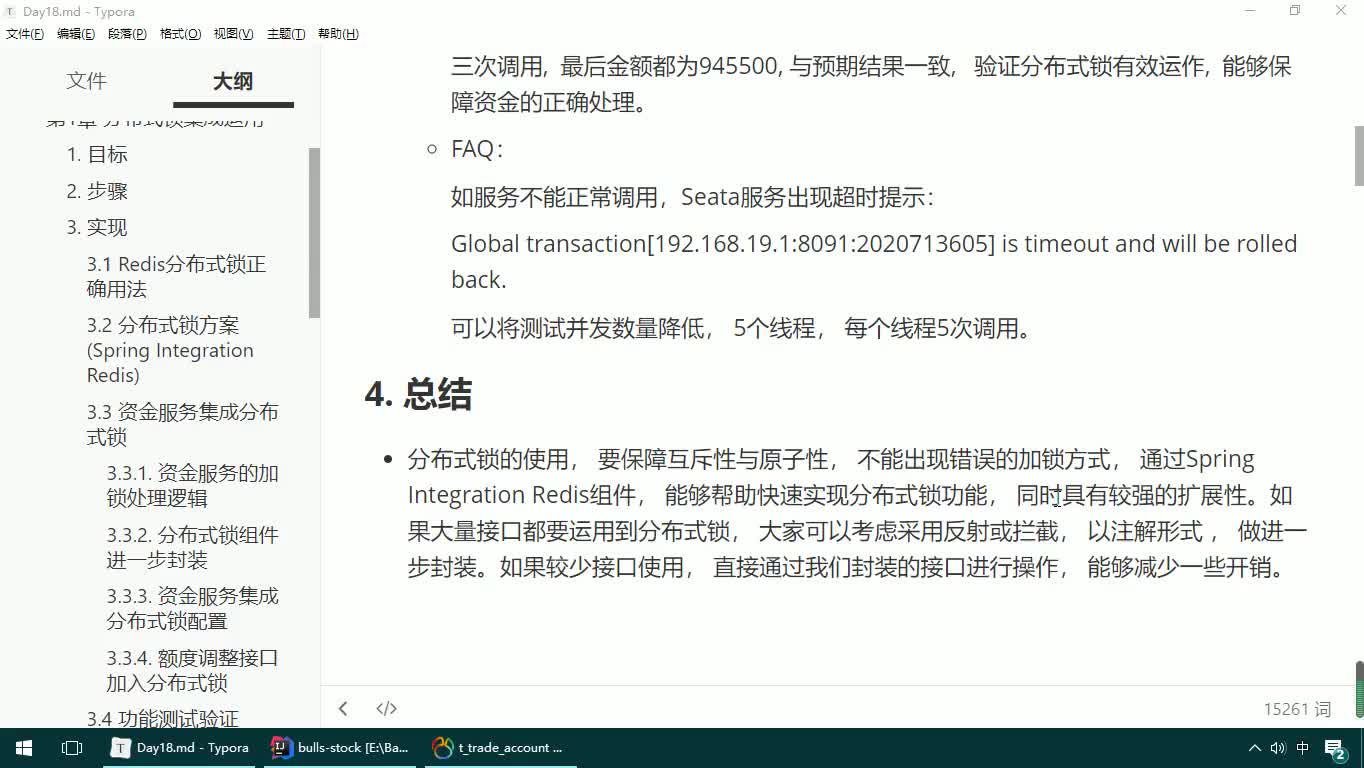Screen dimensions: 1364x768
Task: Minimize the Typora window
Action: click(x=1249, y=11)
